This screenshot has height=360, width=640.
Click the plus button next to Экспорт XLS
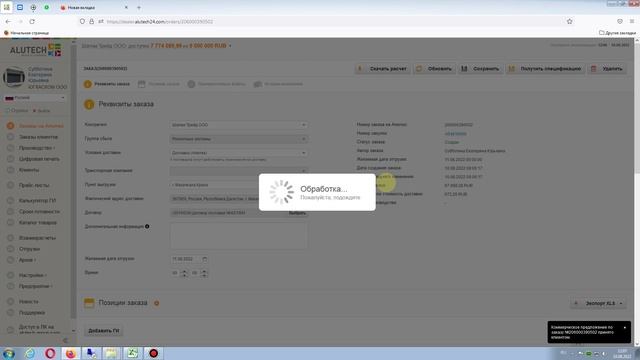point(576,303)
